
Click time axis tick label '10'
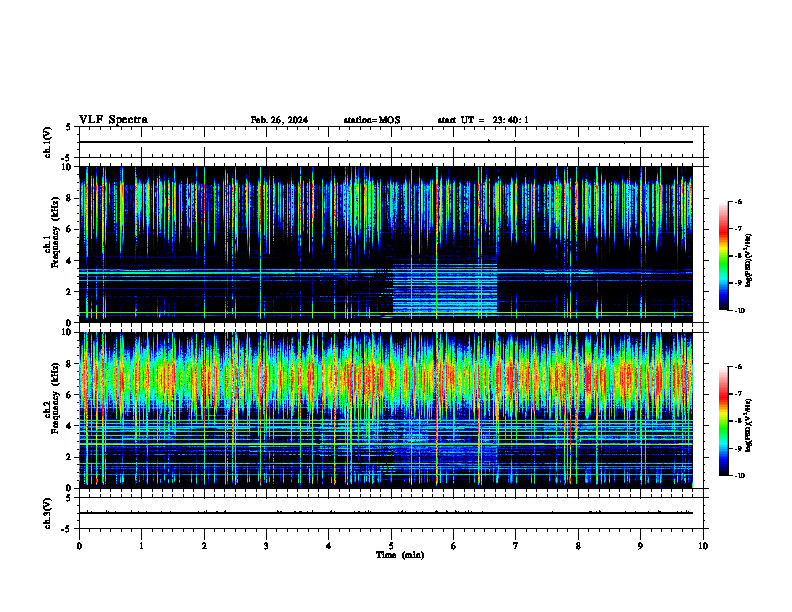703,546
